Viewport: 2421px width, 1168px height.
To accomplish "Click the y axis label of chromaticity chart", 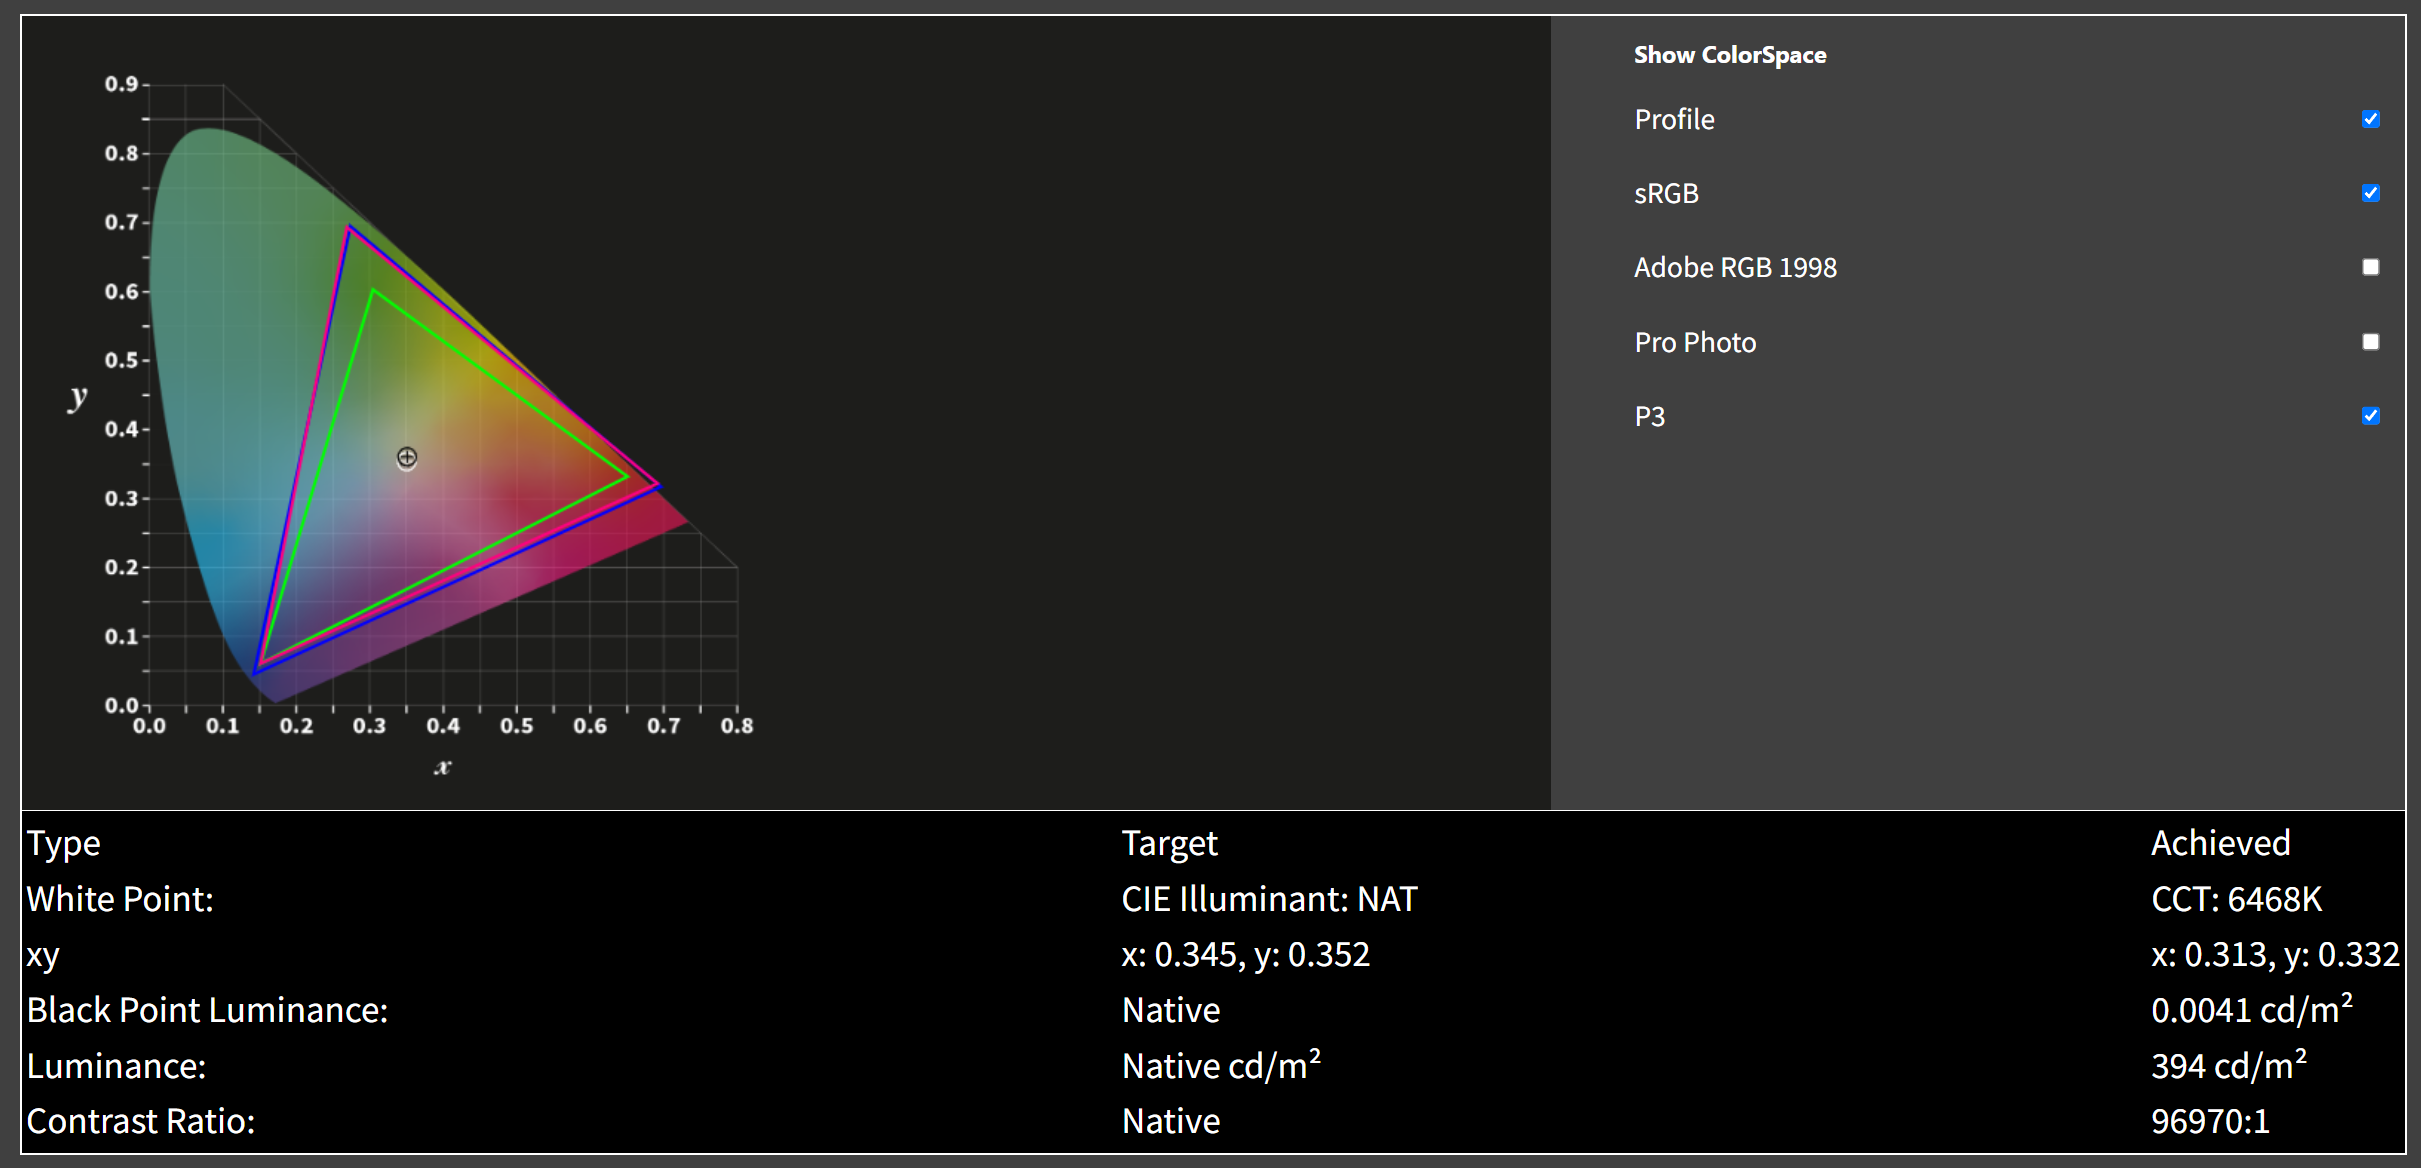I will pyautogui.click(x=78, y=397).
